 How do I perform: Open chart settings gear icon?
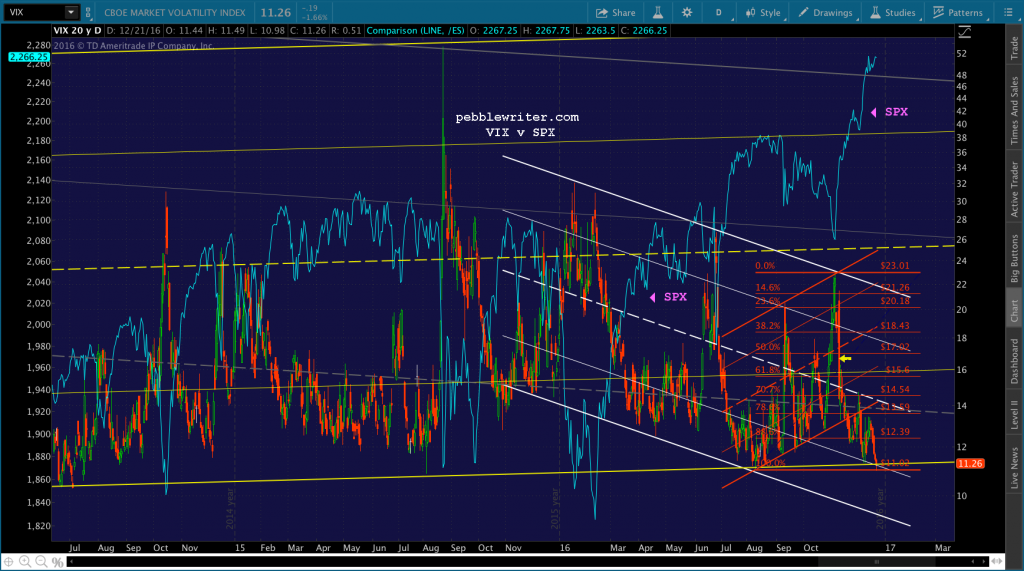point(686,12)
